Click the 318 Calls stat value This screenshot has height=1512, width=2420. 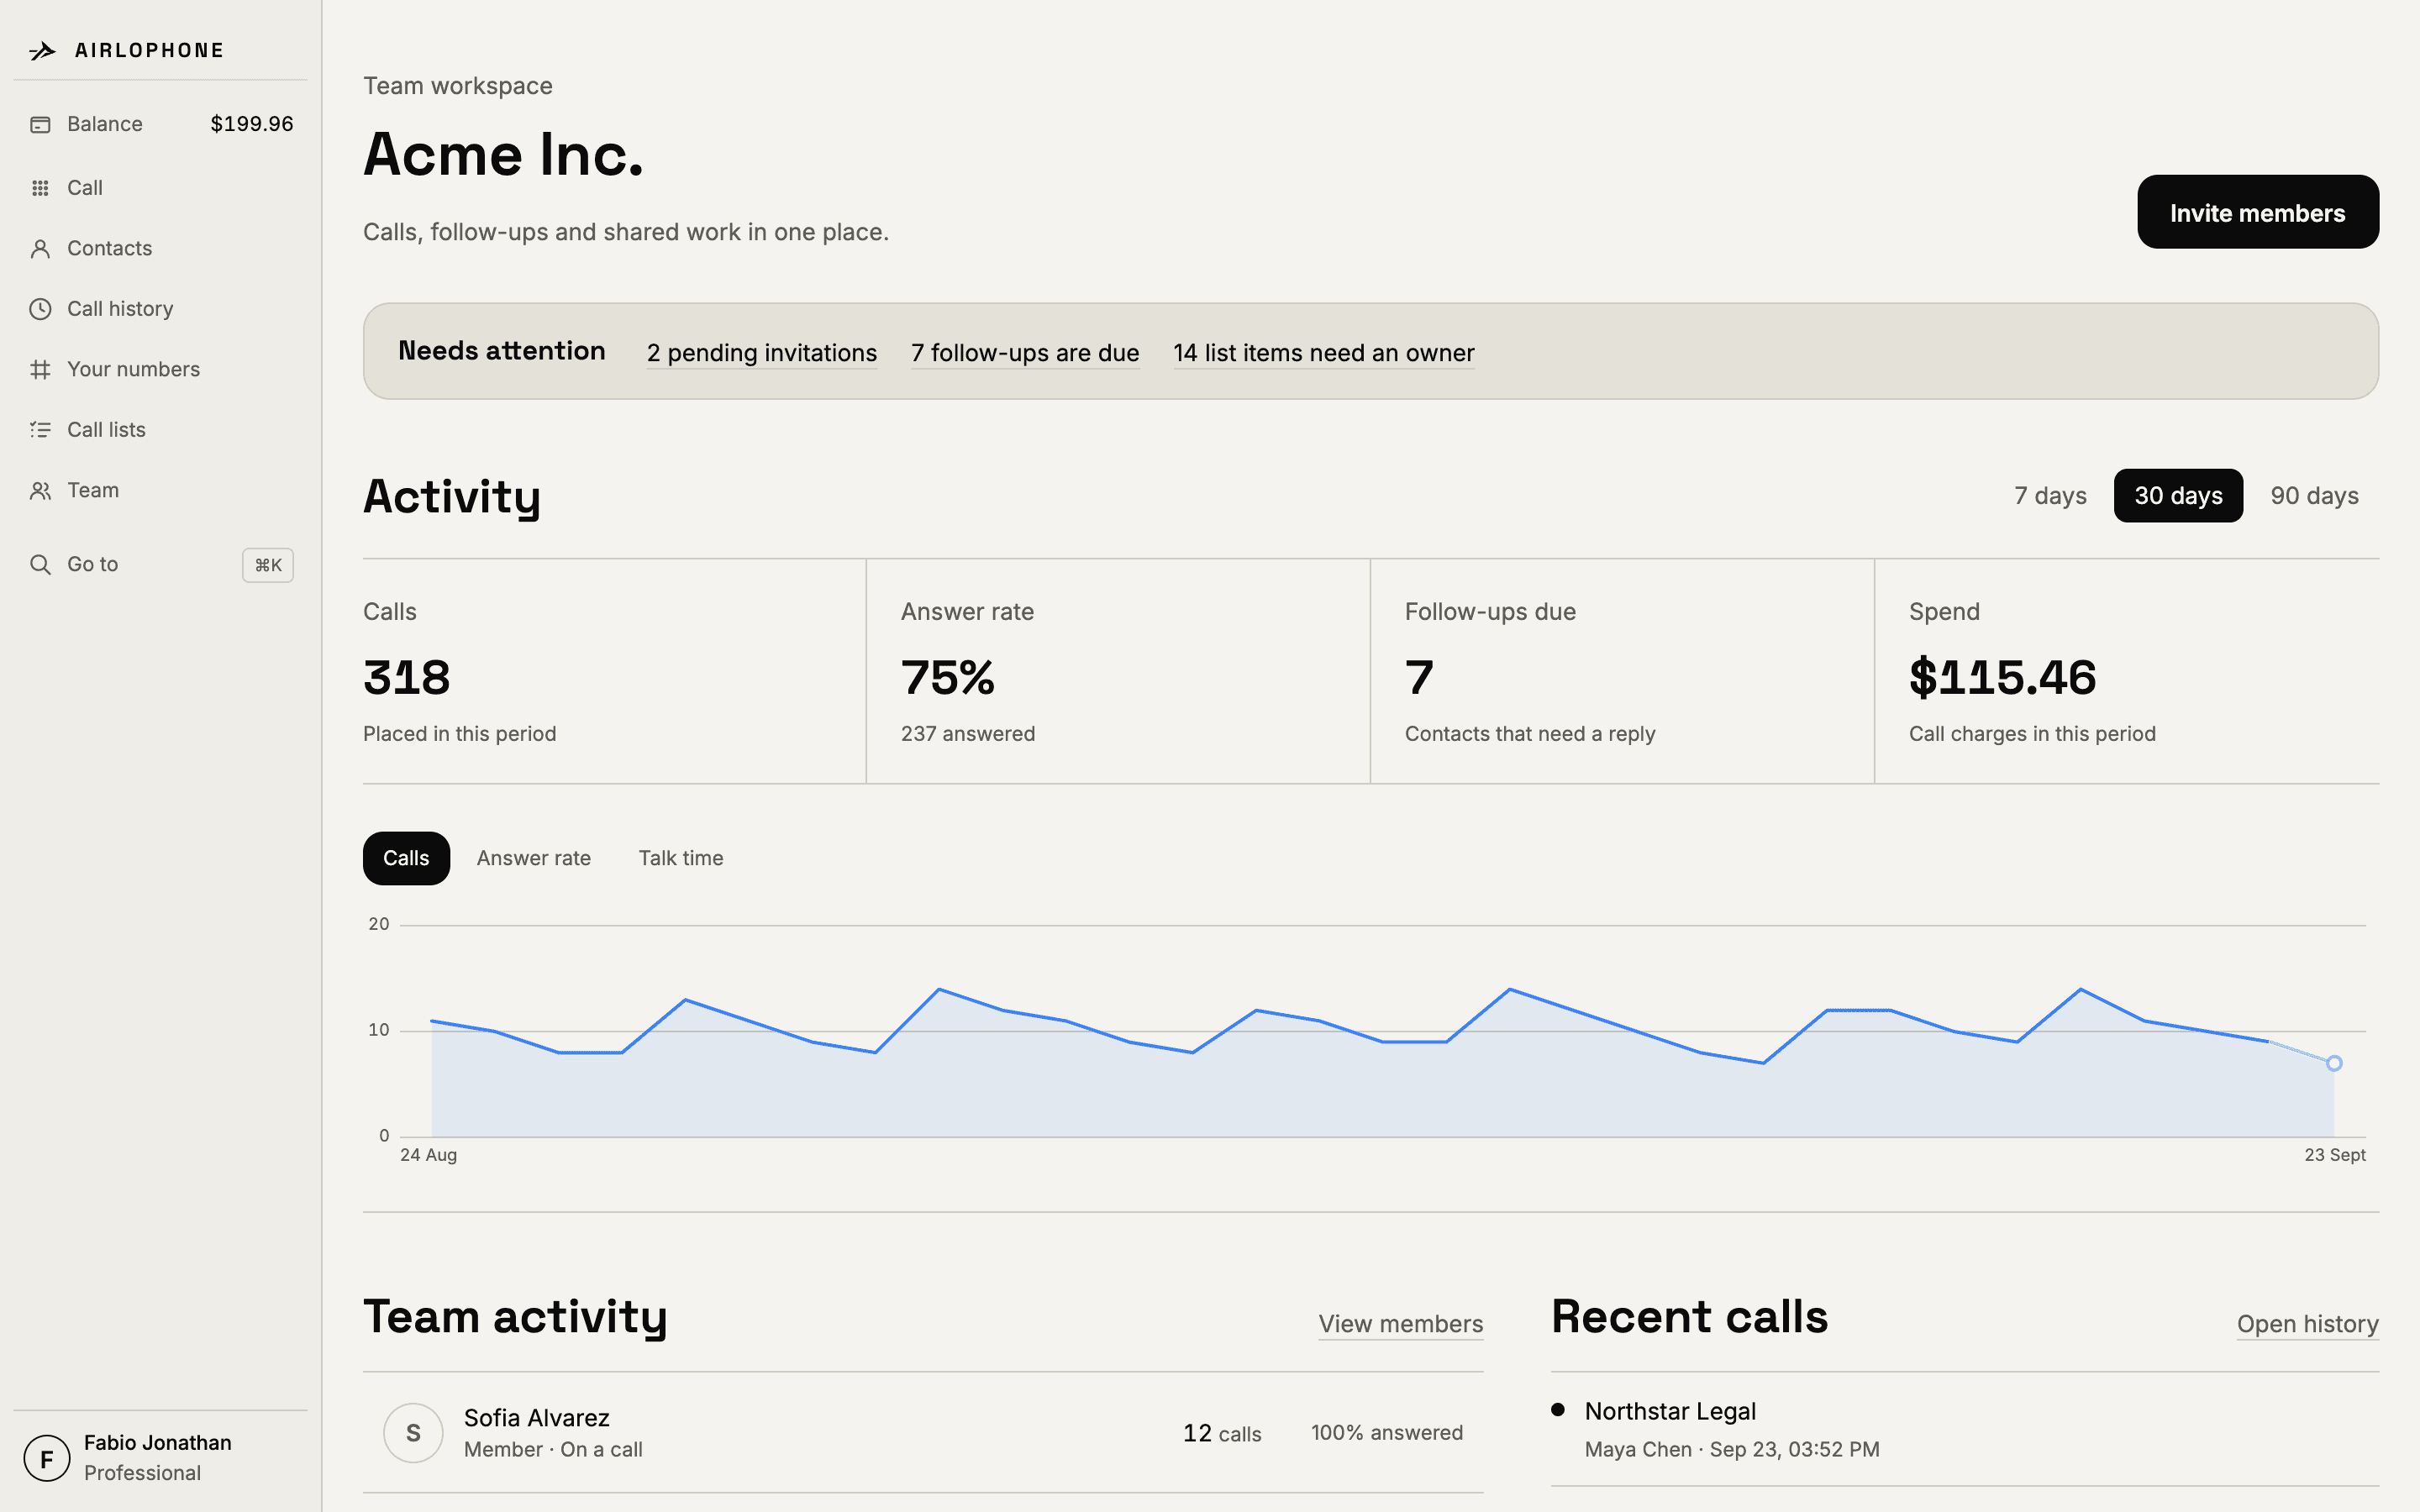(x=407, y=678)
